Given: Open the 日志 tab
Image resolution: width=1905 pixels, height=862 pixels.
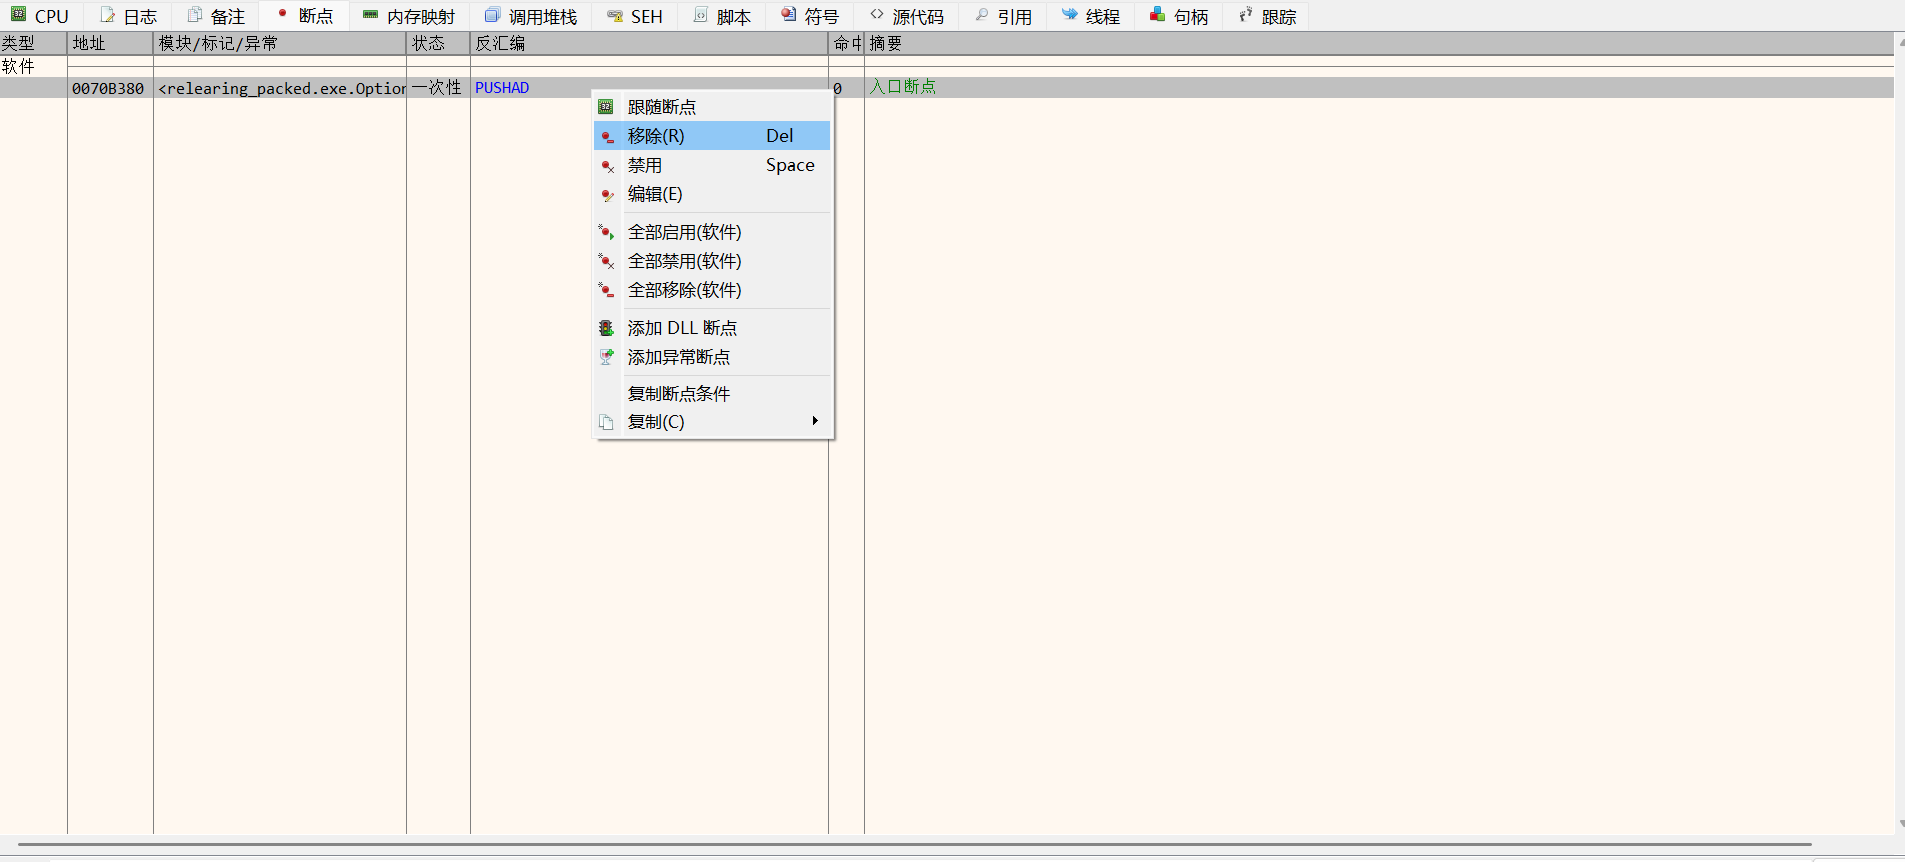Looking at the screenshot, I should coord(127,16).
